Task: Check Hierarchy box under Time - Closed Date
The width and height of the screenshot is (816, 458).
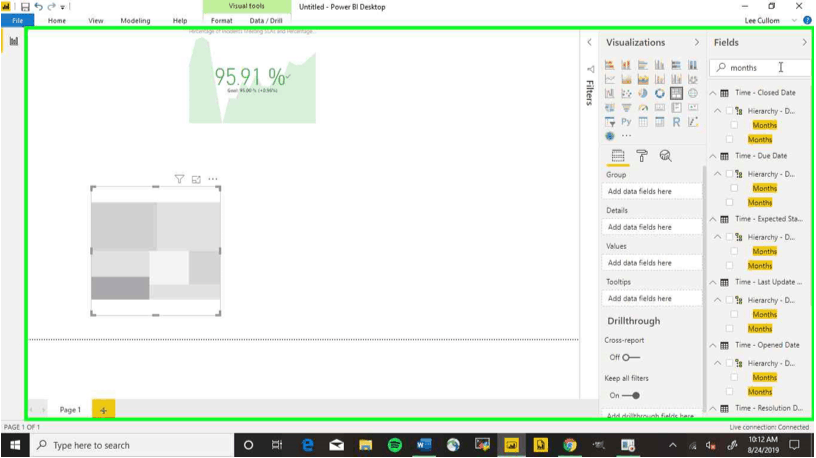Action: pos(729,111)
